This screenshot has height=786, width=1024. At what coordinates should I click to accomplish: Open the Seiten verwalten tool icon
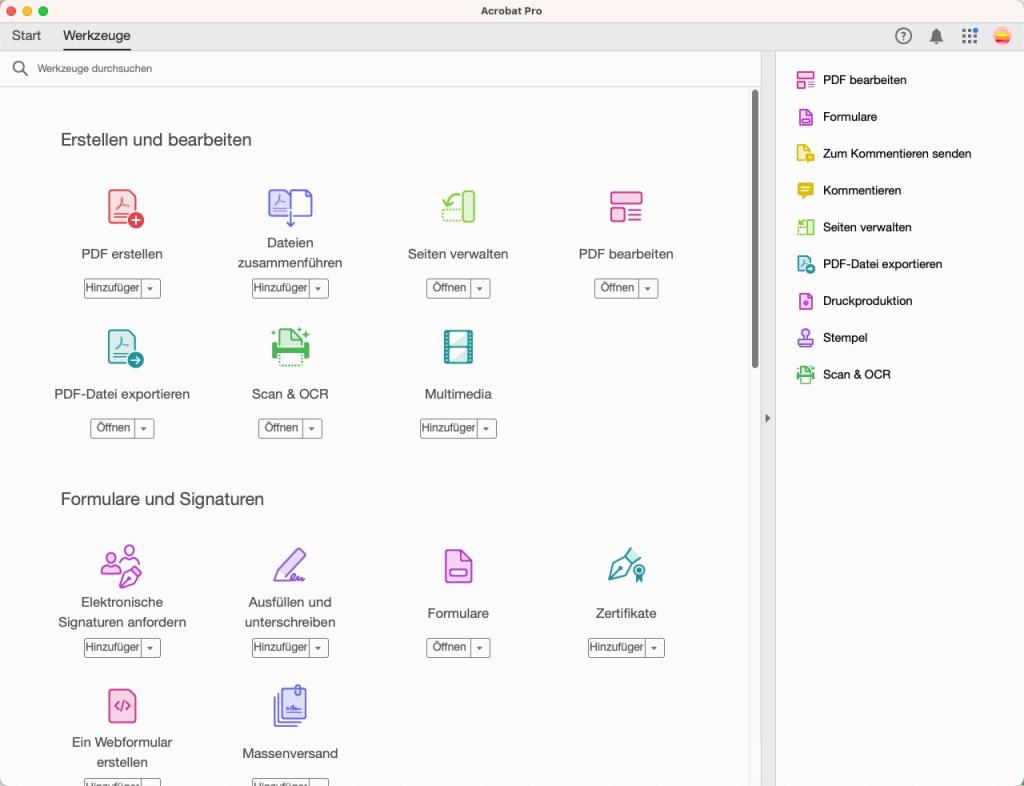click(x=457, y=205)
